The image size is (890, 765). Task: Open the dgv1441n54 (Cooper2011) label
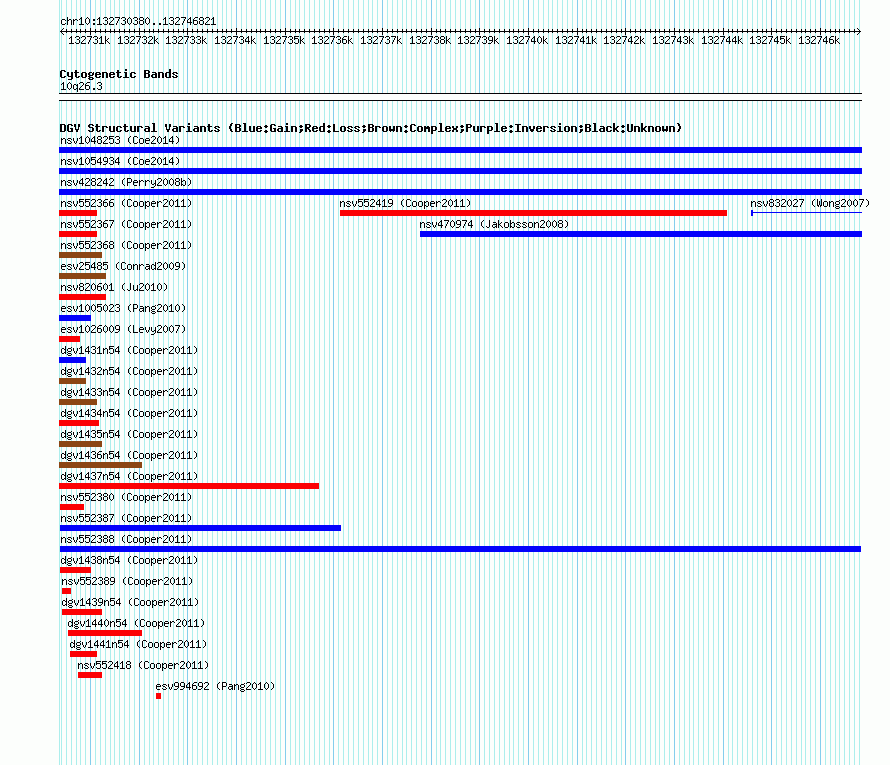pos(138,644)
